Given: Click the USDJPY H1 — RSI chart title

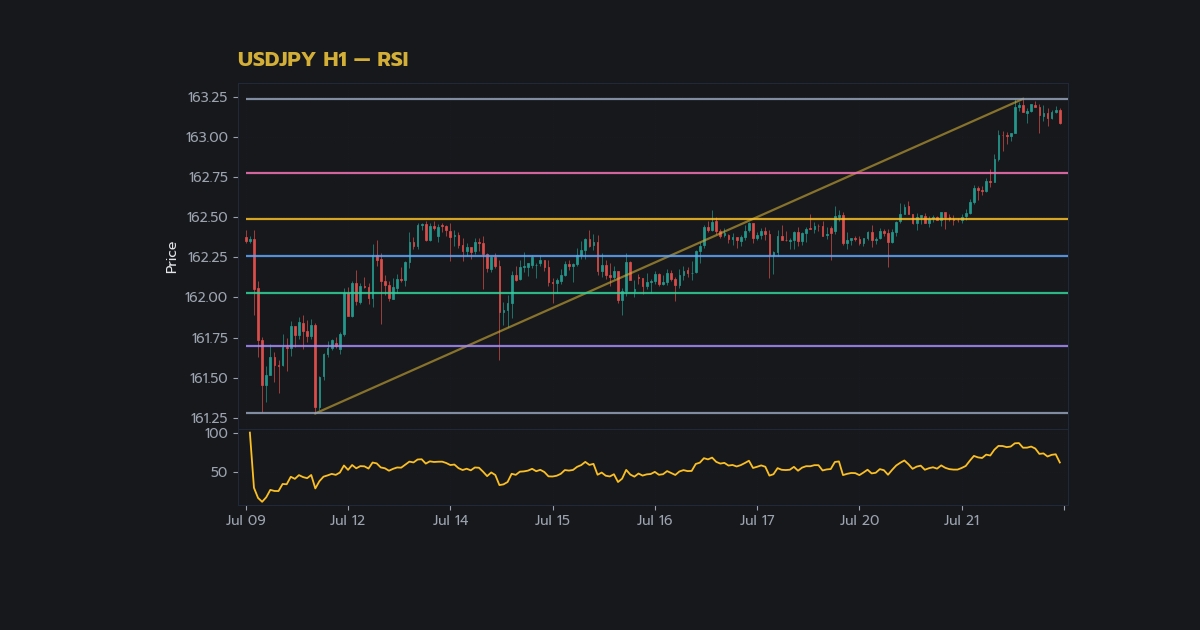Looking at the screenshot, I should click(323, 60).
